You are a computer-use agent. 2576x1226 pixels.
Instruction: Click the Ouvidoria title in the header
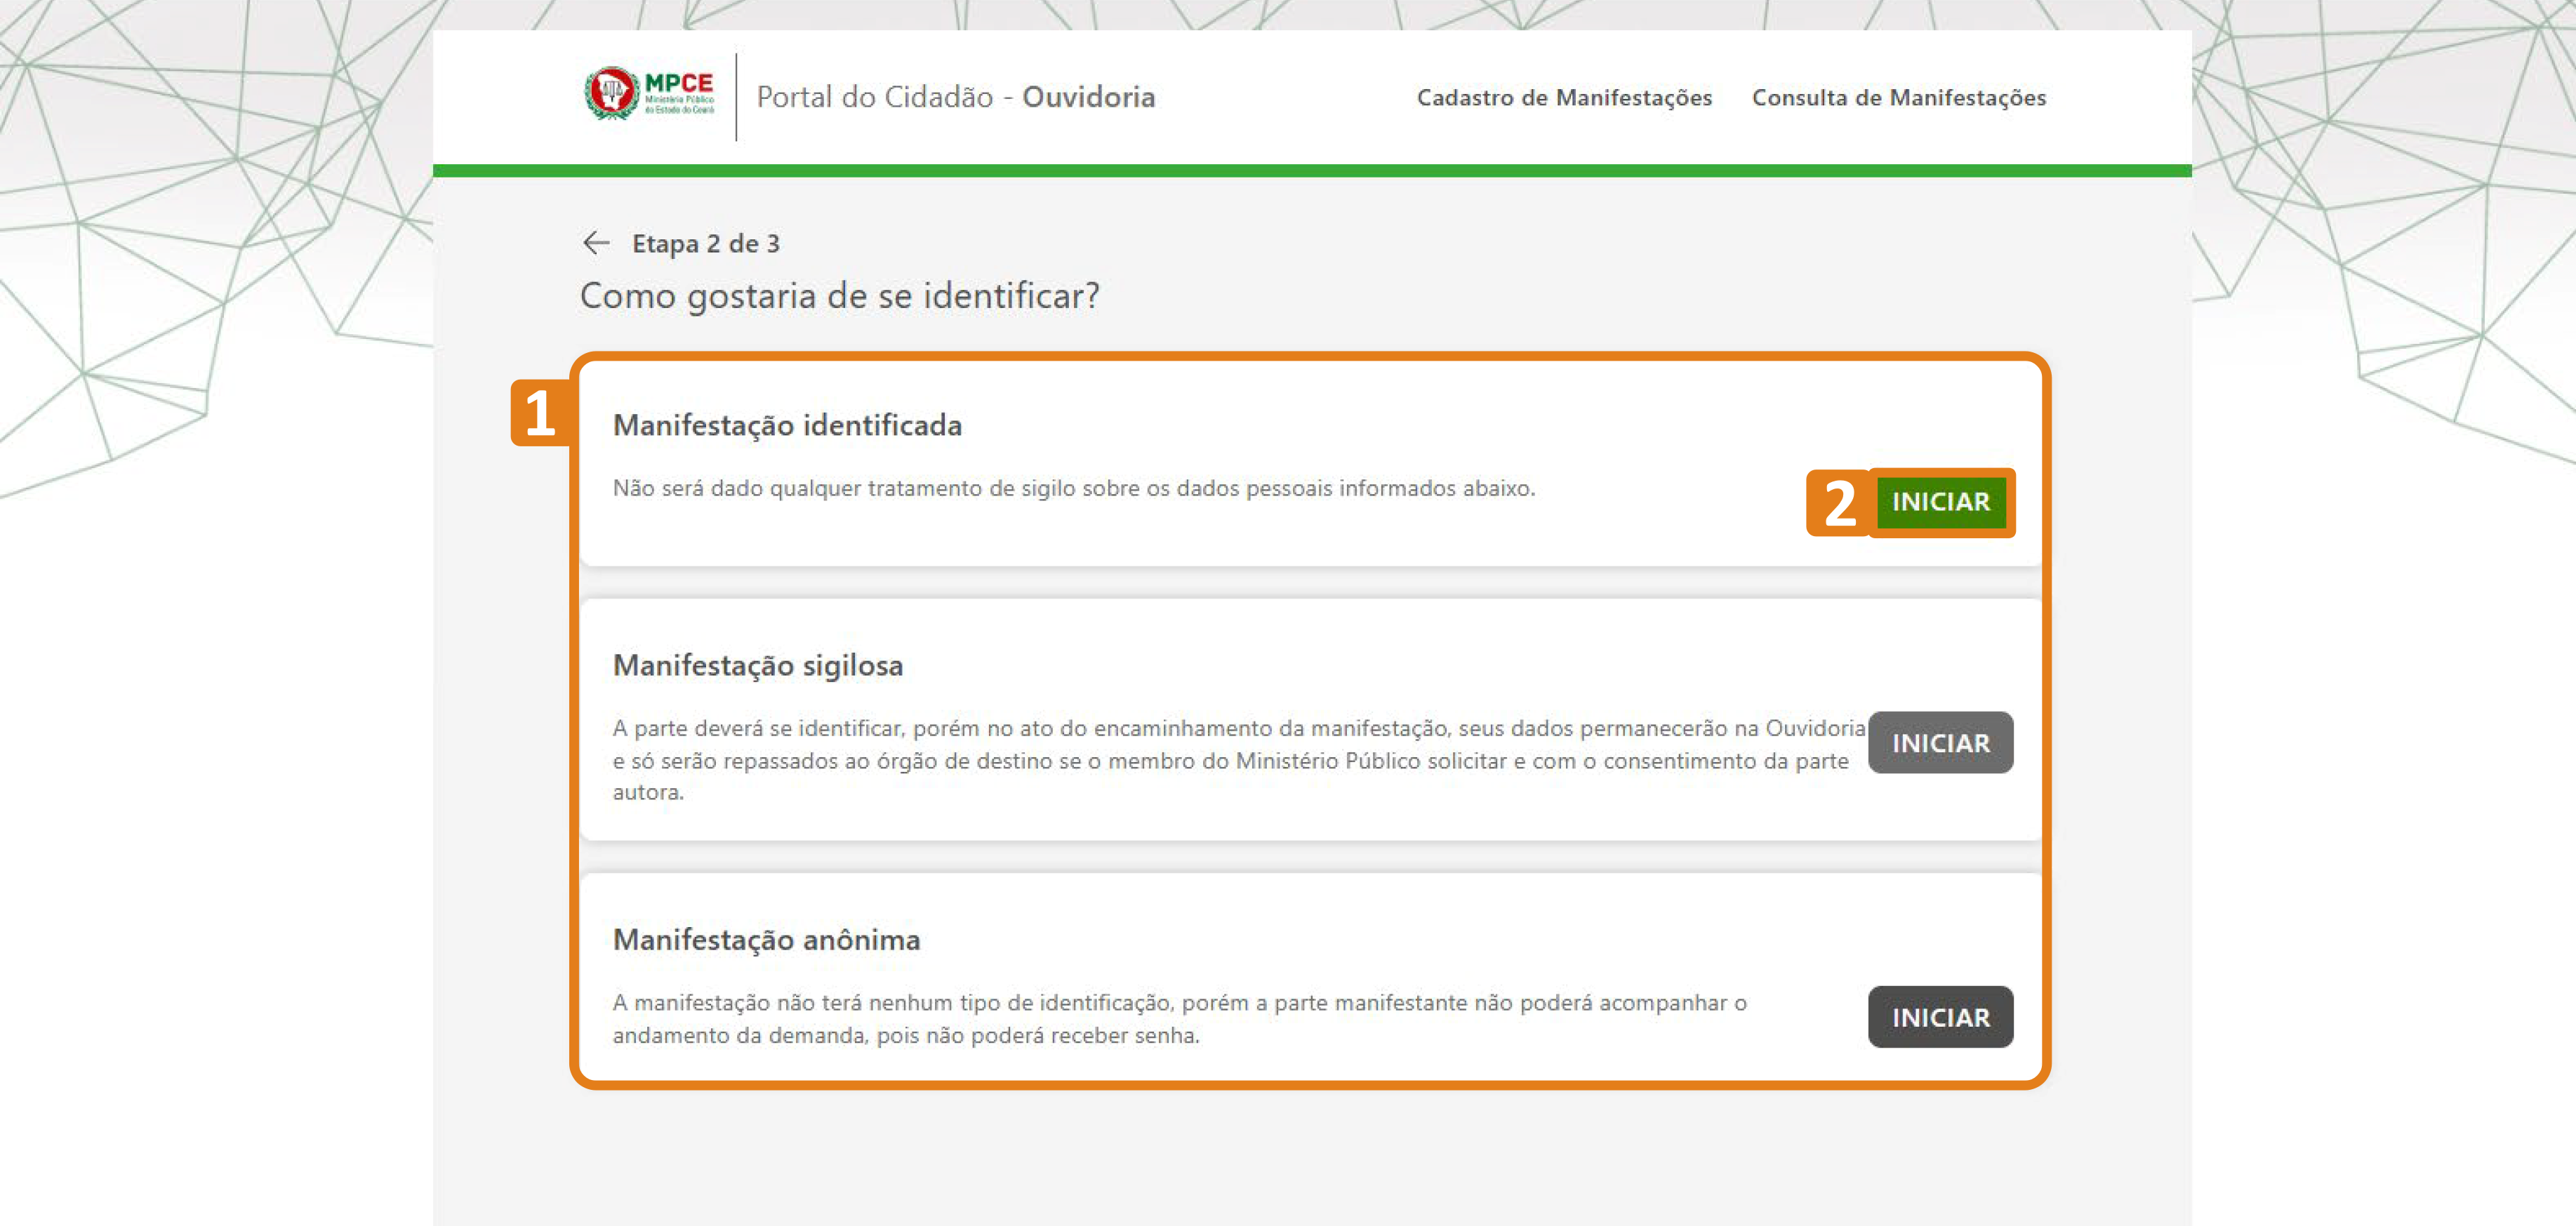coord(1088,97)
